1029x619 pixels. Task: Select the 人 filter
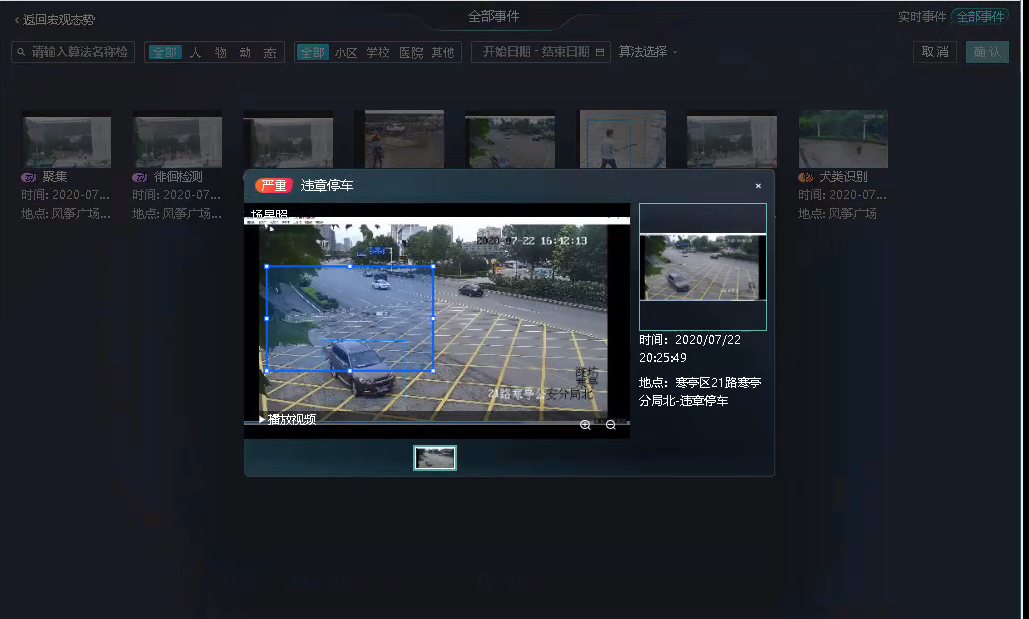[x=195, y=53]
